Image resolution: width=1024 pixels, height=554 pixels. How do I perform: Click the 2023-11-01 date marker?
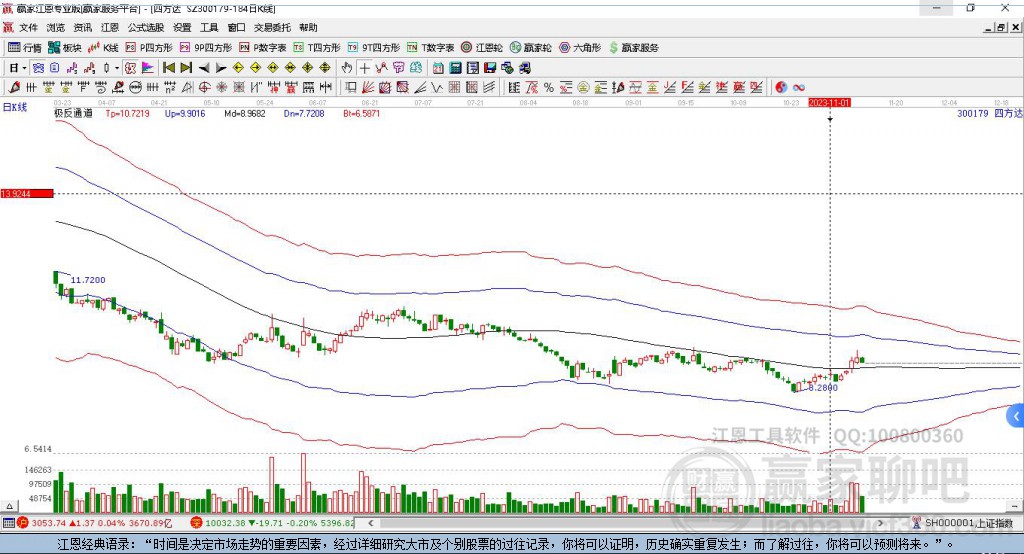829,103
